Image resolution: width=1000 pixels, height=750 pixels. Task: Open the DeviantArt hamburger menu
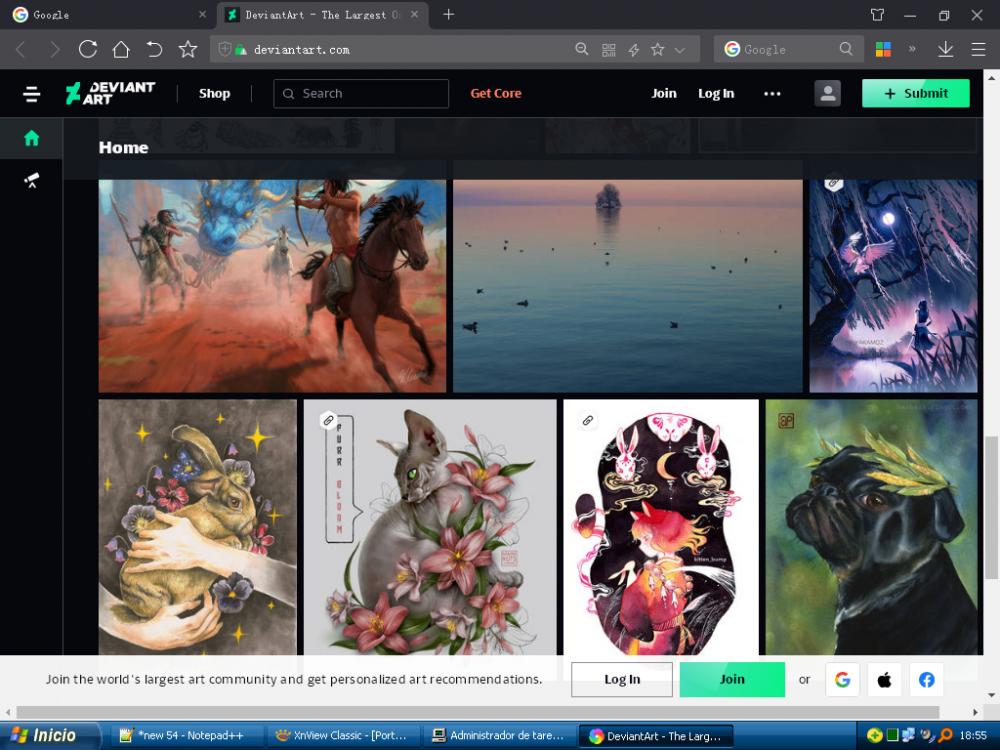pyautogui.click(x=31, y=94)
